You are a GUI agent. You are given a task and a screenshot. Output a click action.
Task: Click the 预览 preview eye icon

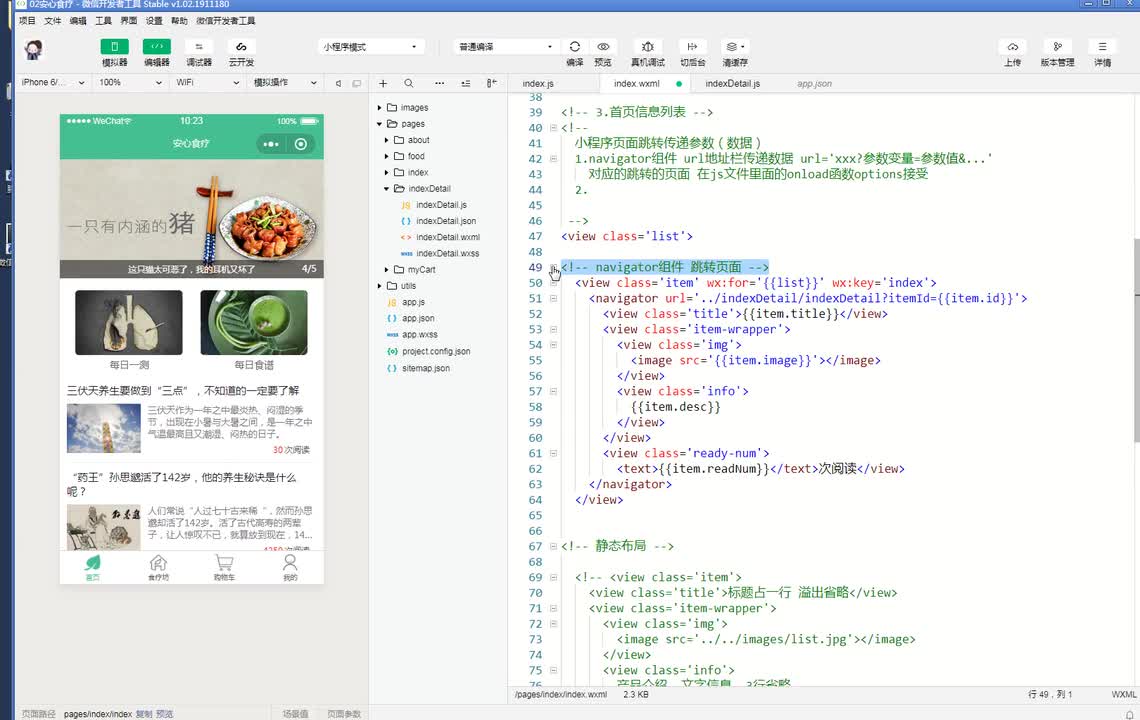[603, 47]
